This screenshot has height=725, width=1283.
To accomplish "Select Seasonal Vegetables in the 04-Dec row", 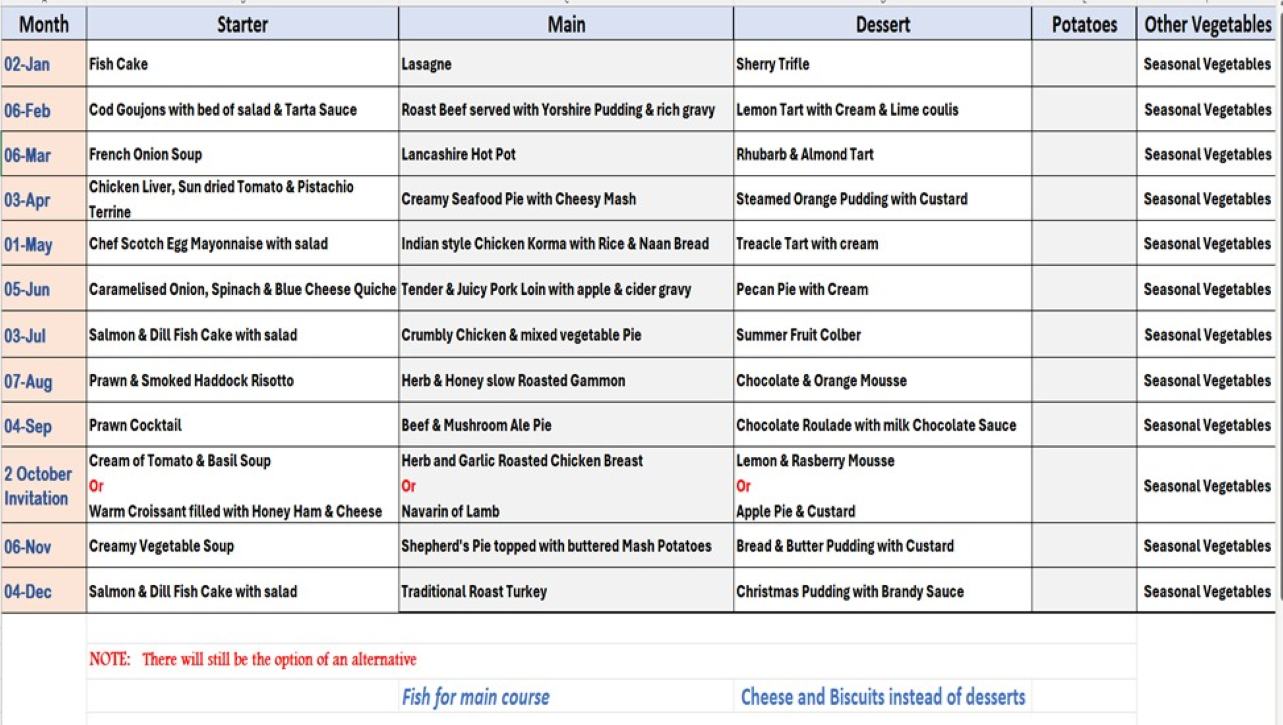I will click(x=1207, y=591).
